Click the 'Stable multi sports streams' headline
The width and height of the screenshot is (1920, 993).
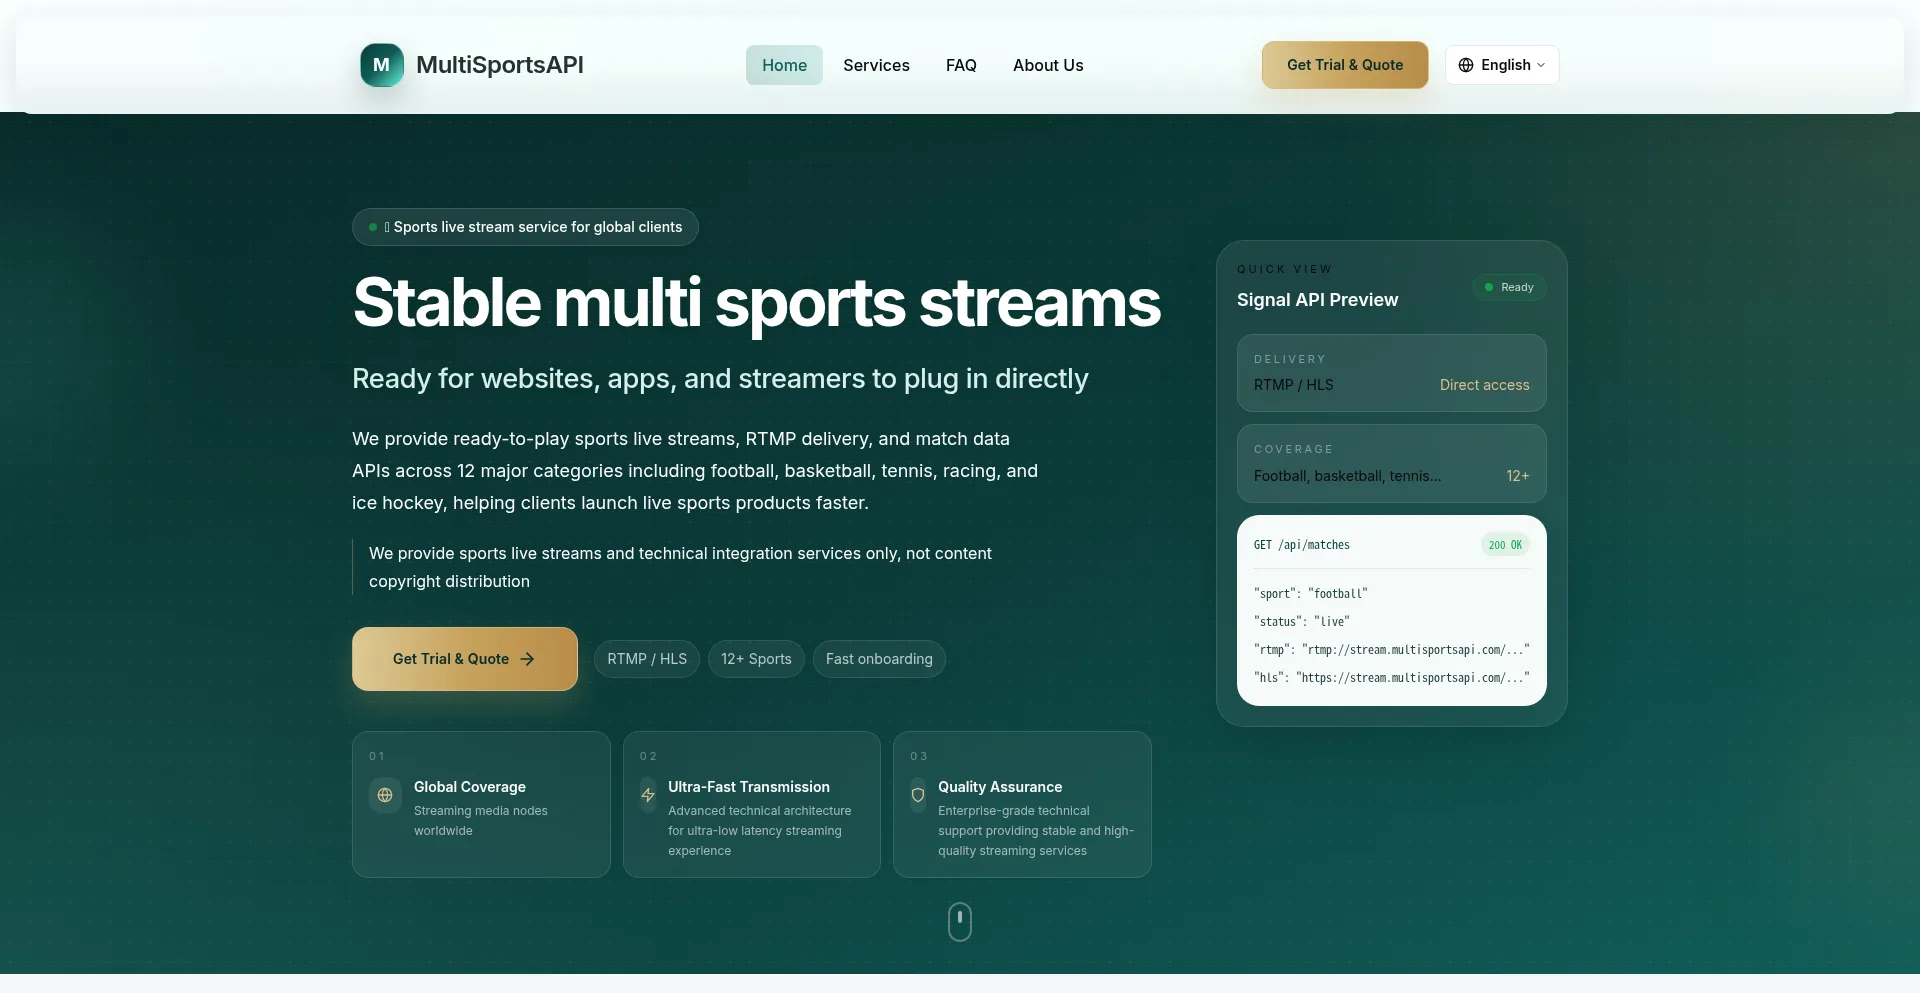click(x=756, y=302)
